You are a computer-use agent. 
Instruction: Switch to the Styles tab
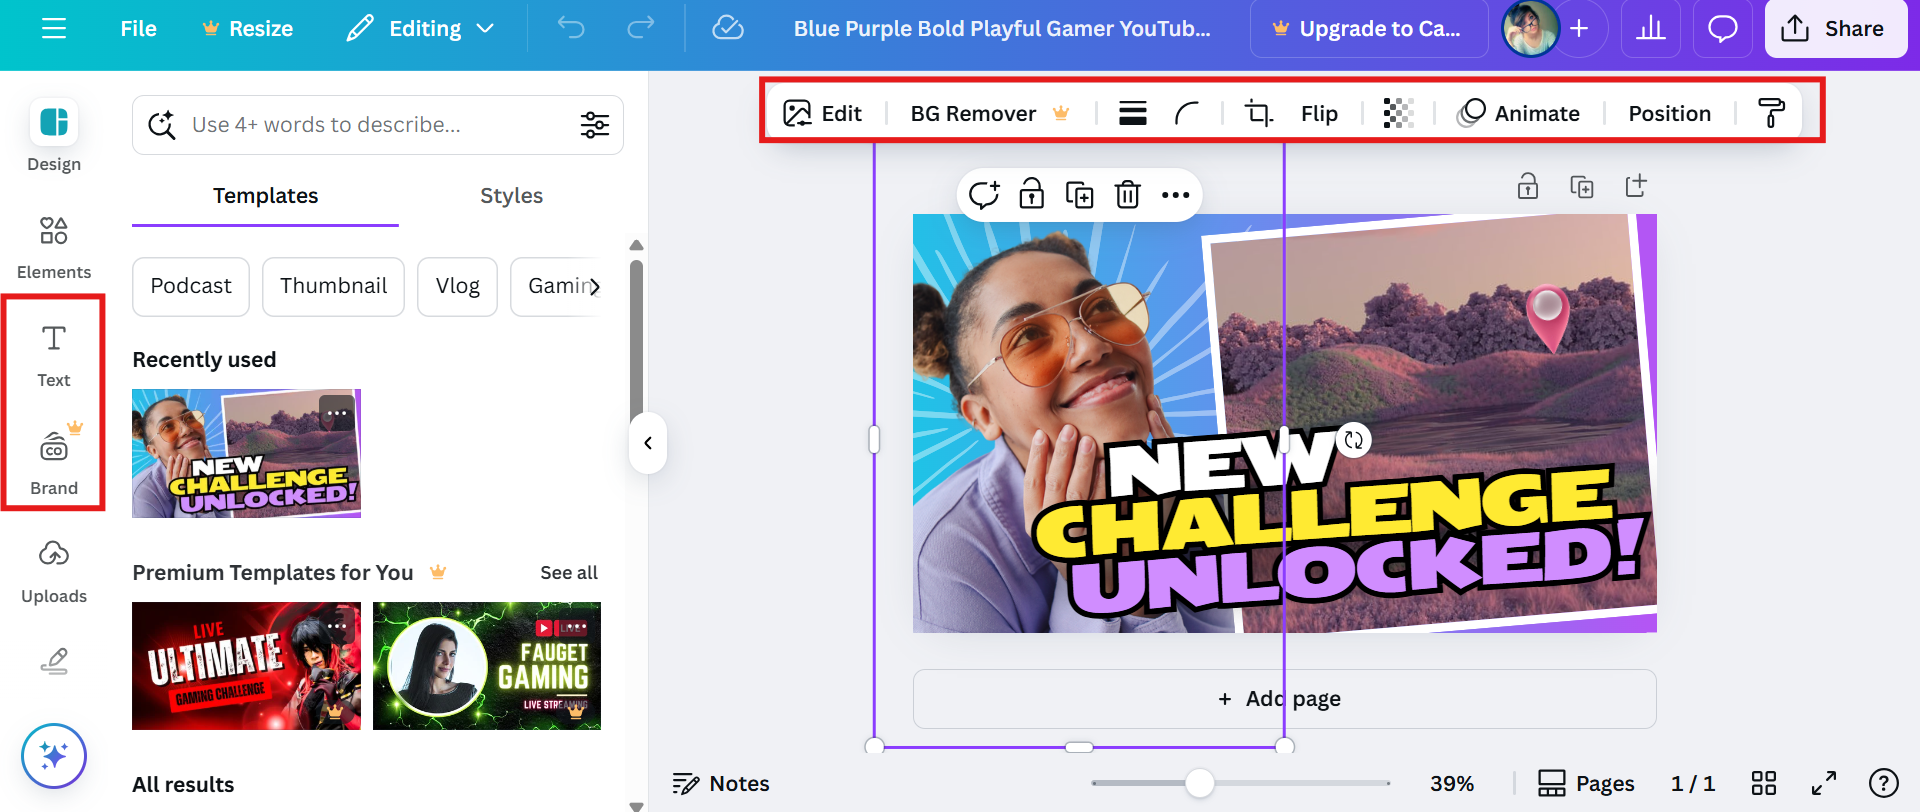[x=511, y=196]
